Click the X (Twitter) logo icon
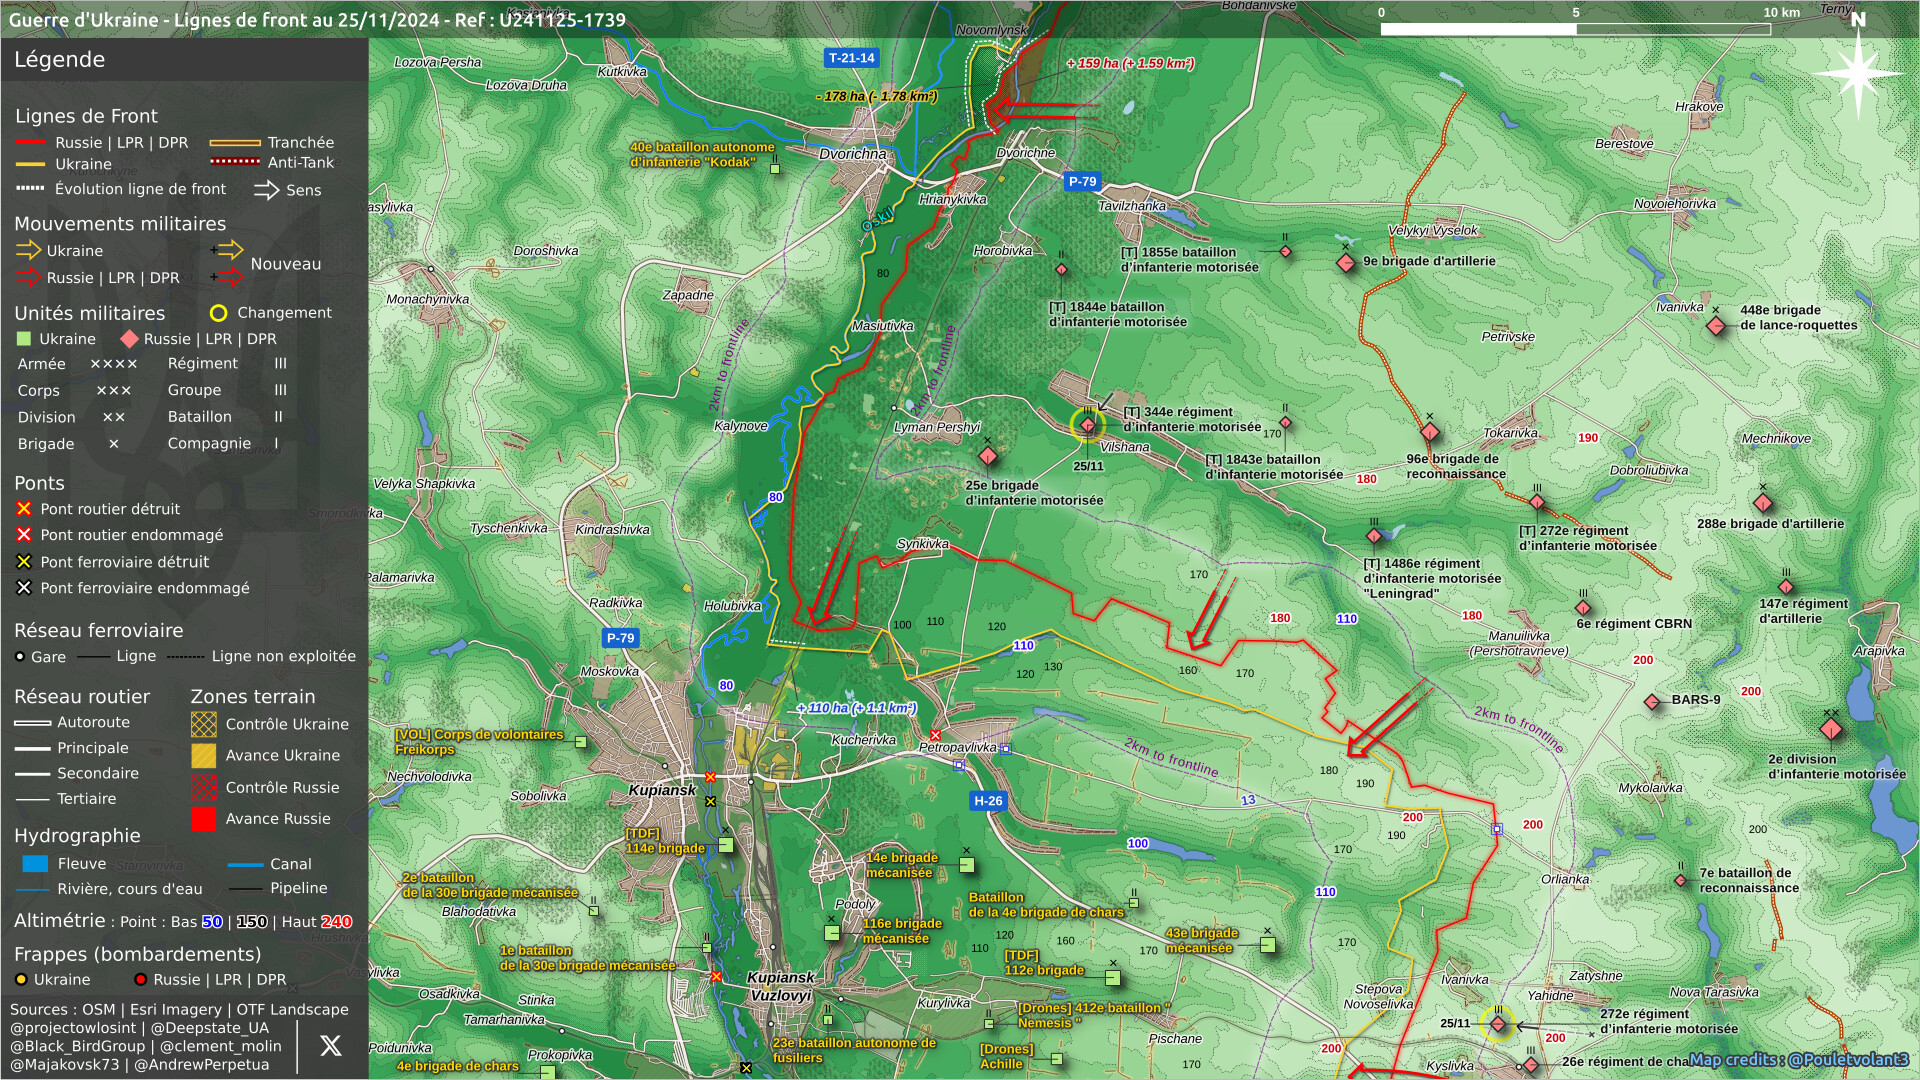 point(330,1046)
